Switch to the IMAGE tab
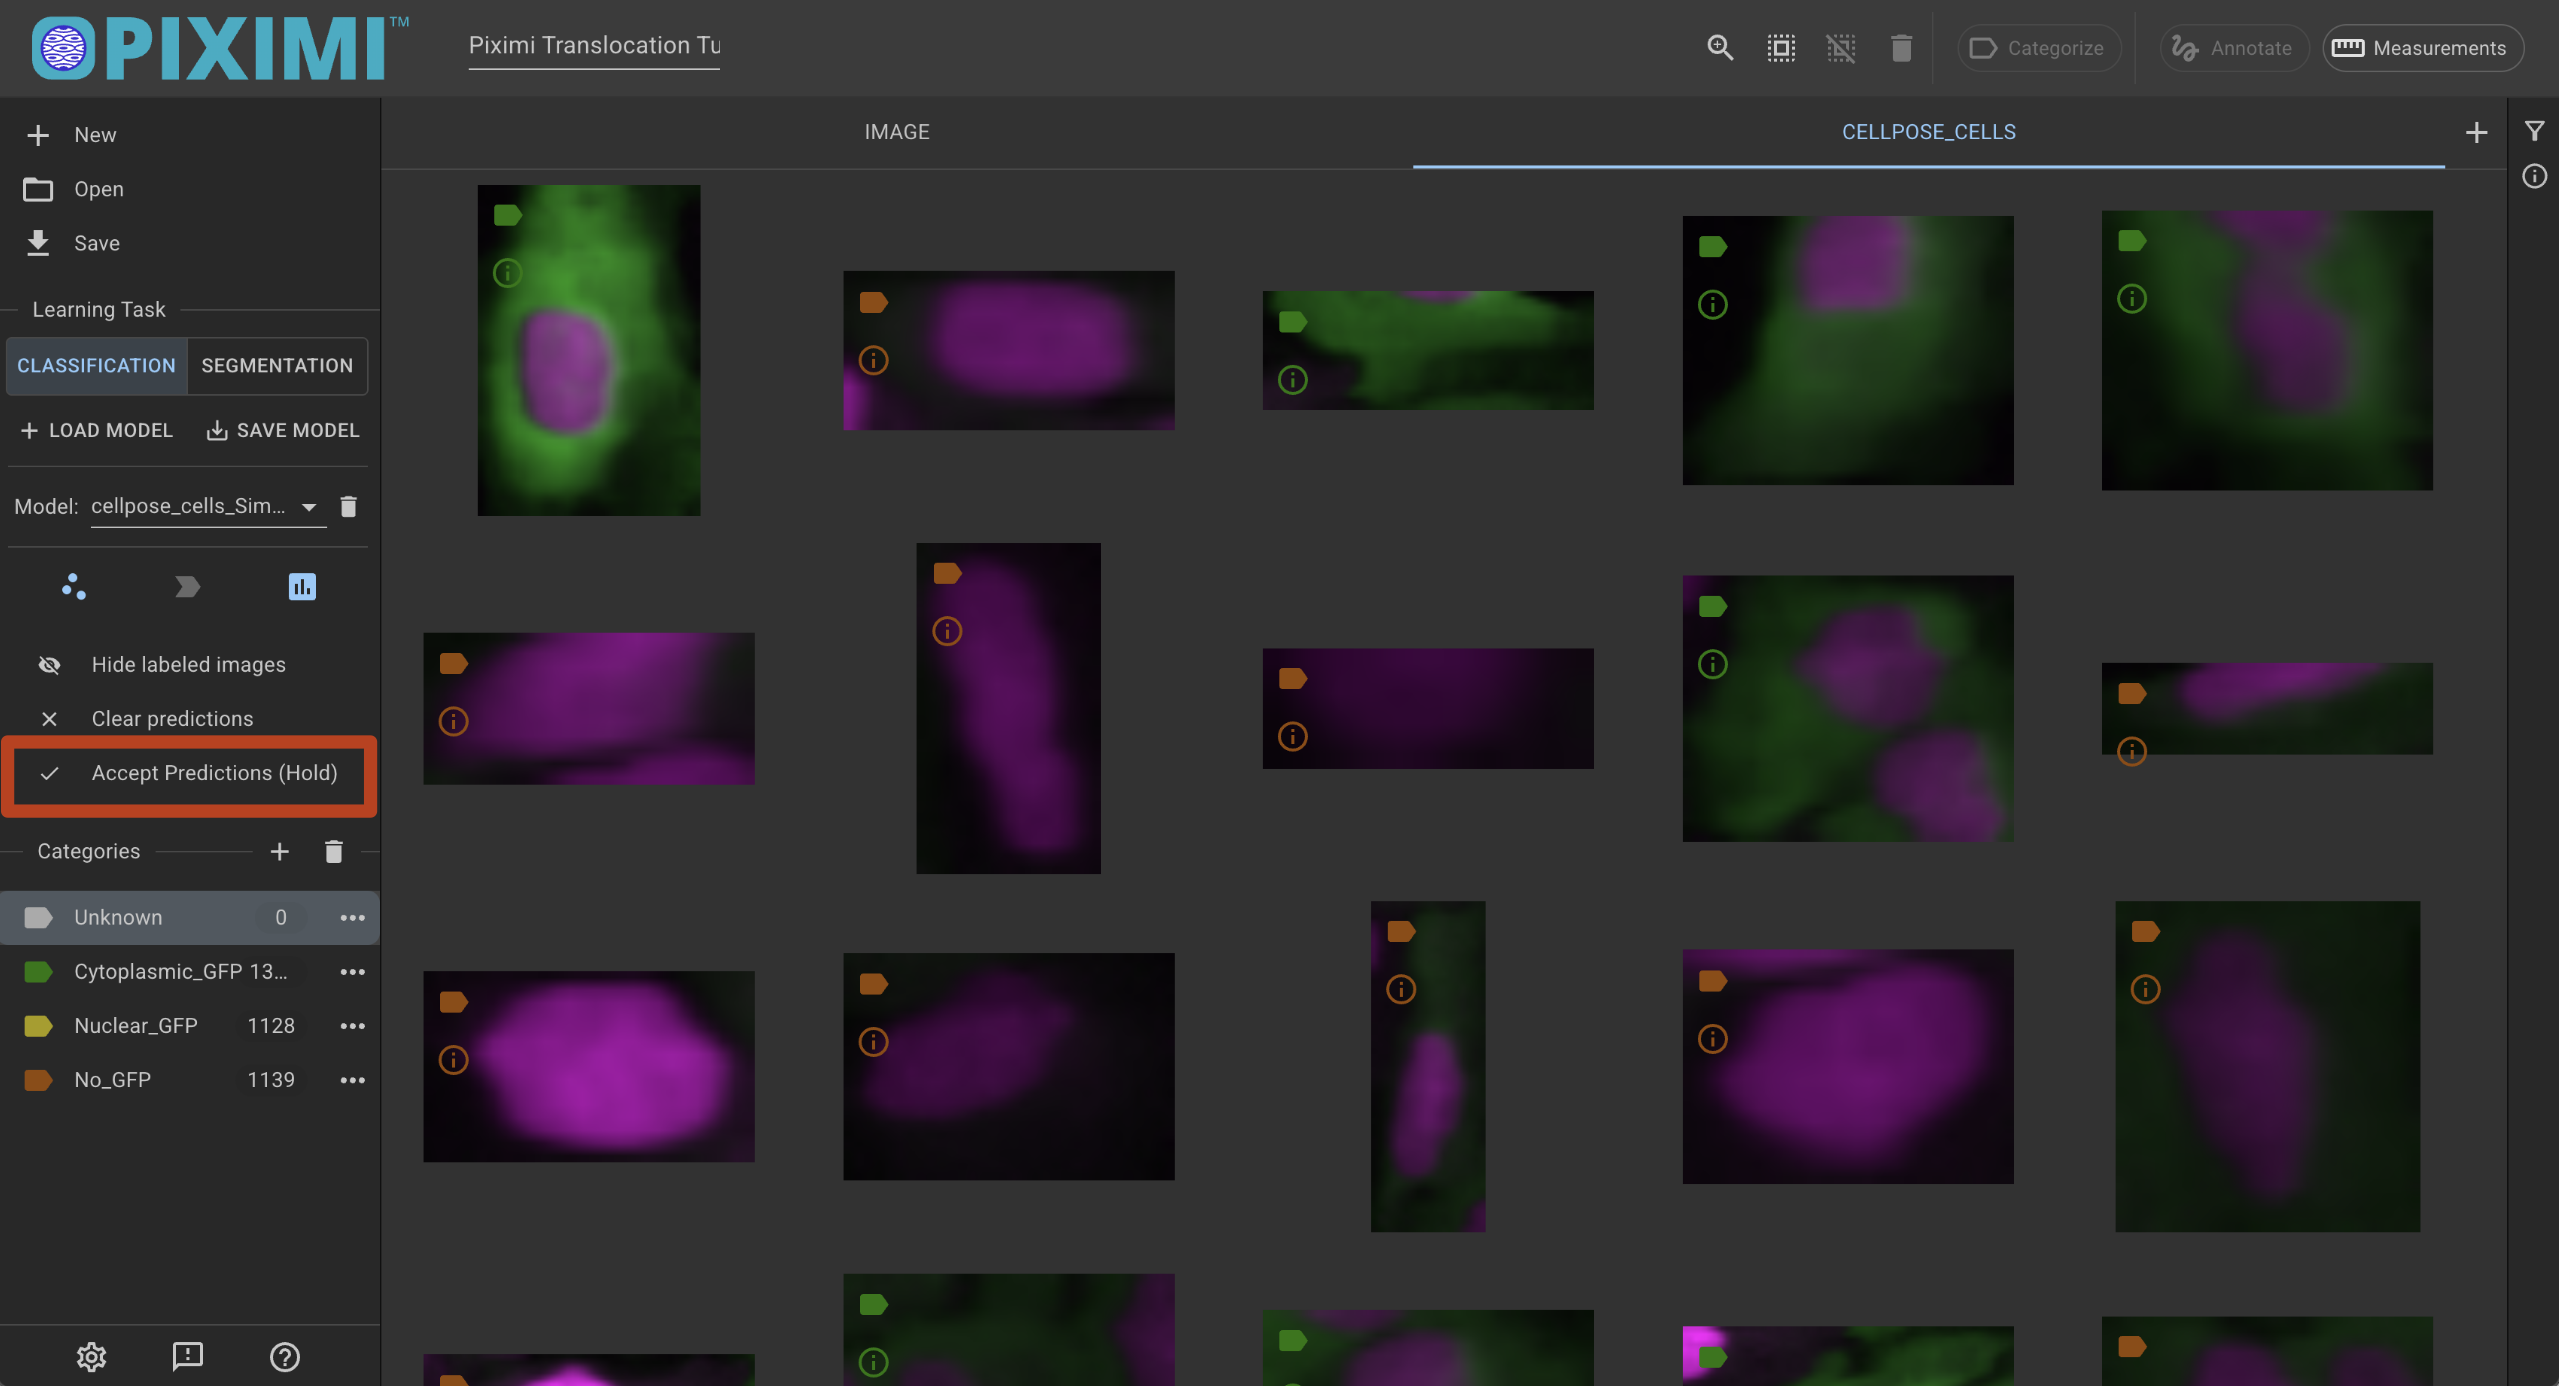Image resolution: width=2559 pixels, height=1386 pixels. point(897,132)
